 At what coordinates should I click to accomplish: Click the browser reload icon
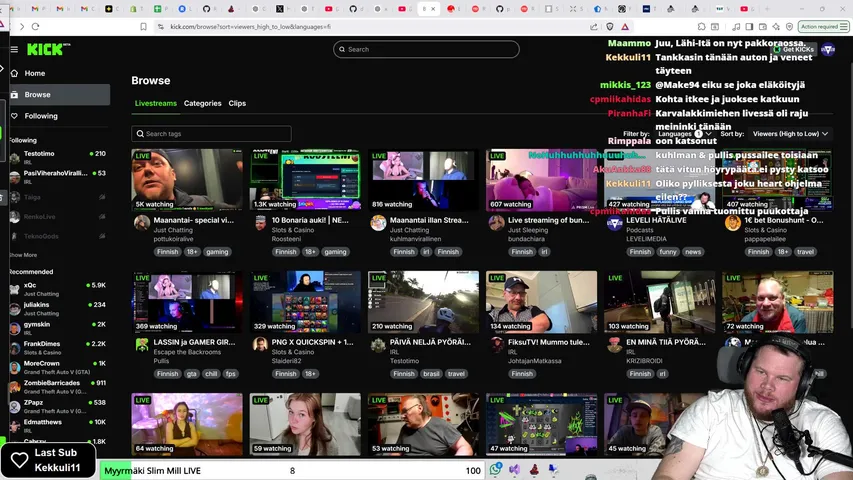(x=35, y=26)
